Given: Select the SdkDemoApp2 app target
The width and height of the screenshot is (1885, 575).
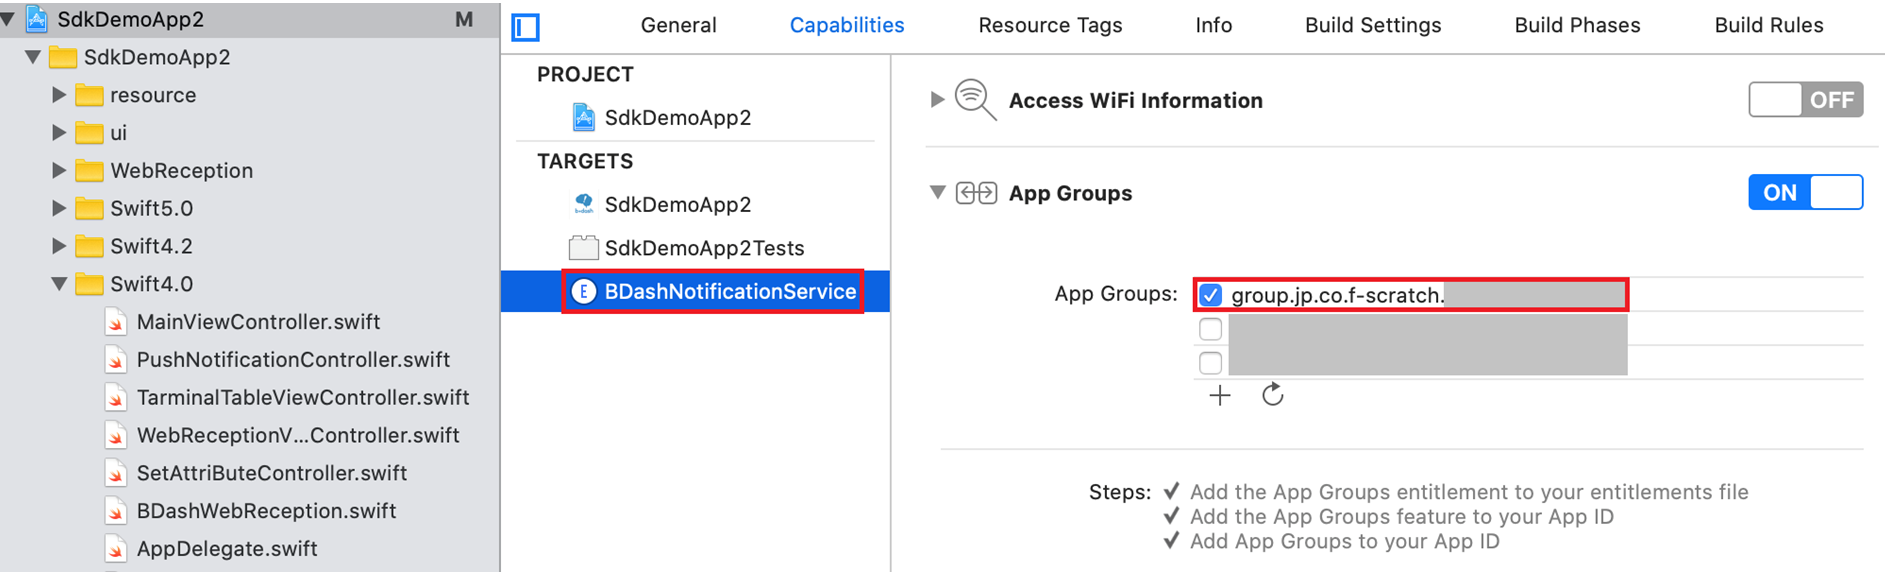Looking at the screenshot, I should [x=677, y=204].
